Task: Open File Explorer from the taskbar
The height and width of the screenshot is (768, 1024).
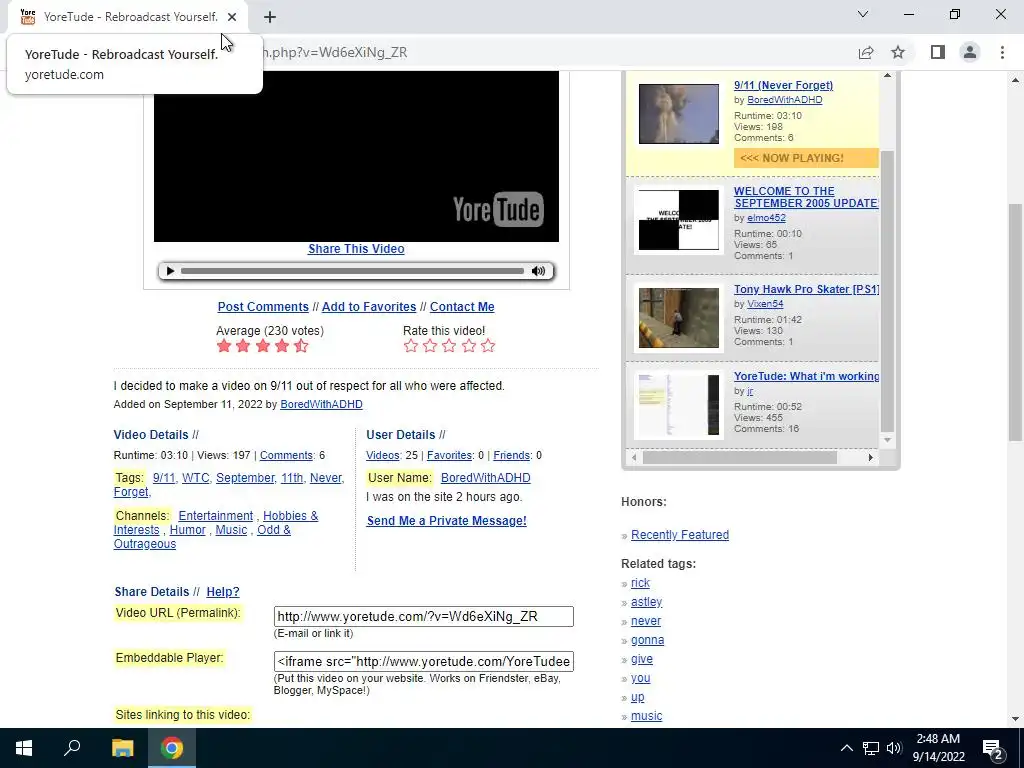Action: (122, 748)
